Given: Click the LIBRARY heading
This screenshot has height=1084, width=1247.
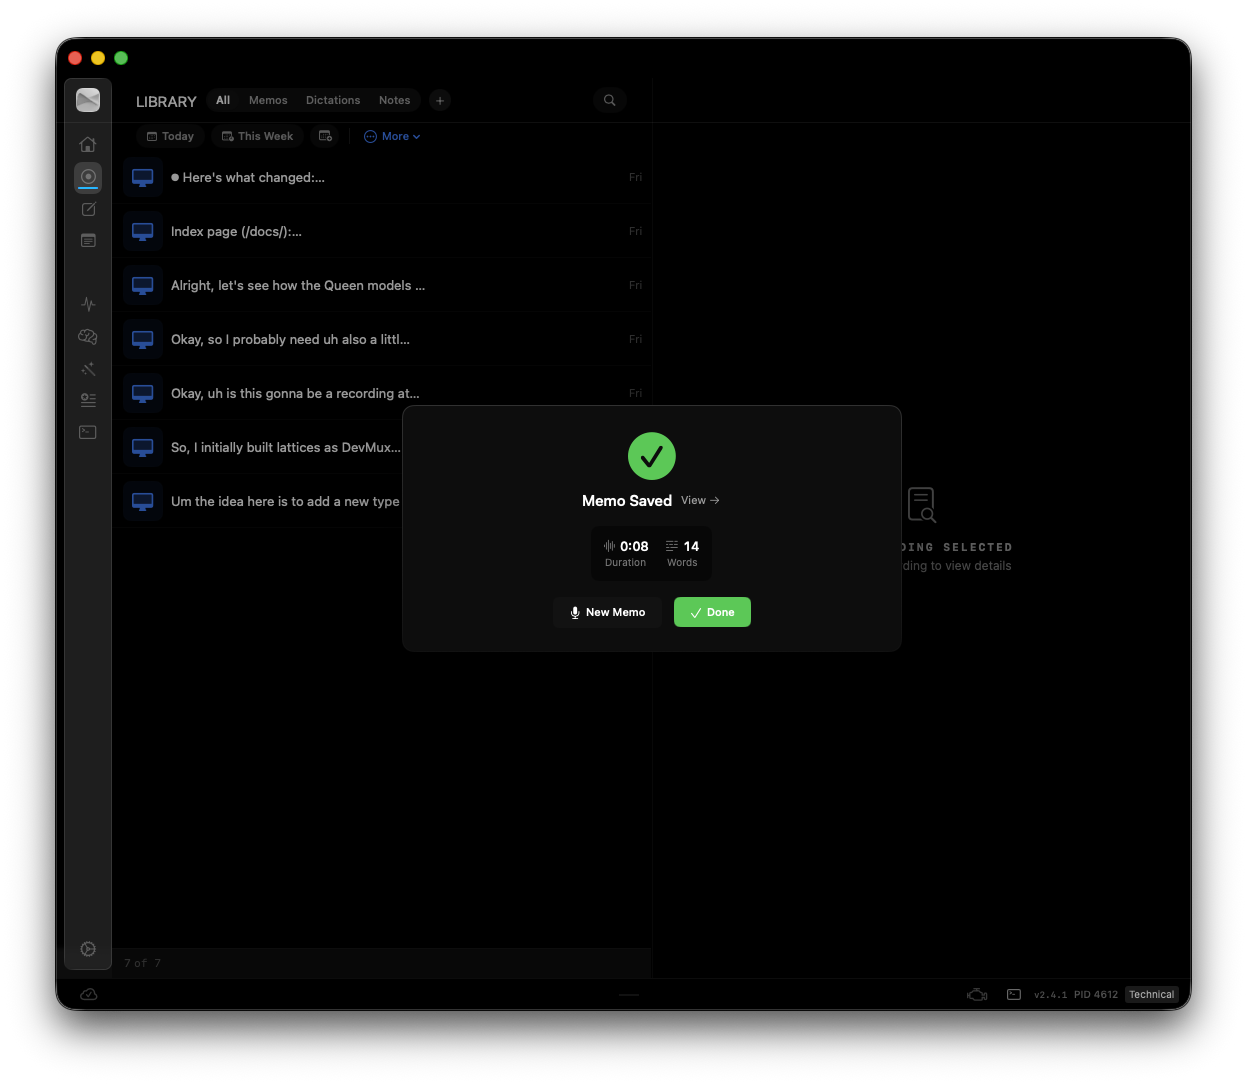Looking at the screenshot, I should pyautogui.click(x=166, y=102).
